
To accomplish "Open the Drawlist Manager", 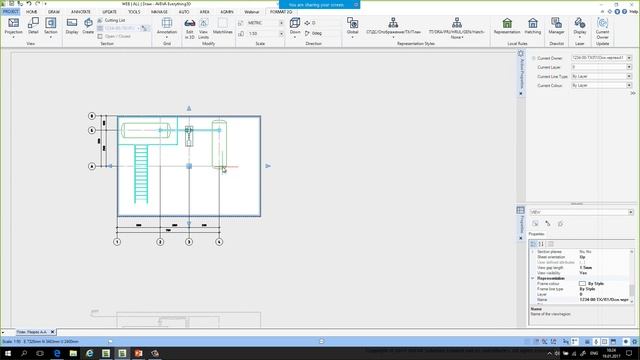I will point(556,26).
